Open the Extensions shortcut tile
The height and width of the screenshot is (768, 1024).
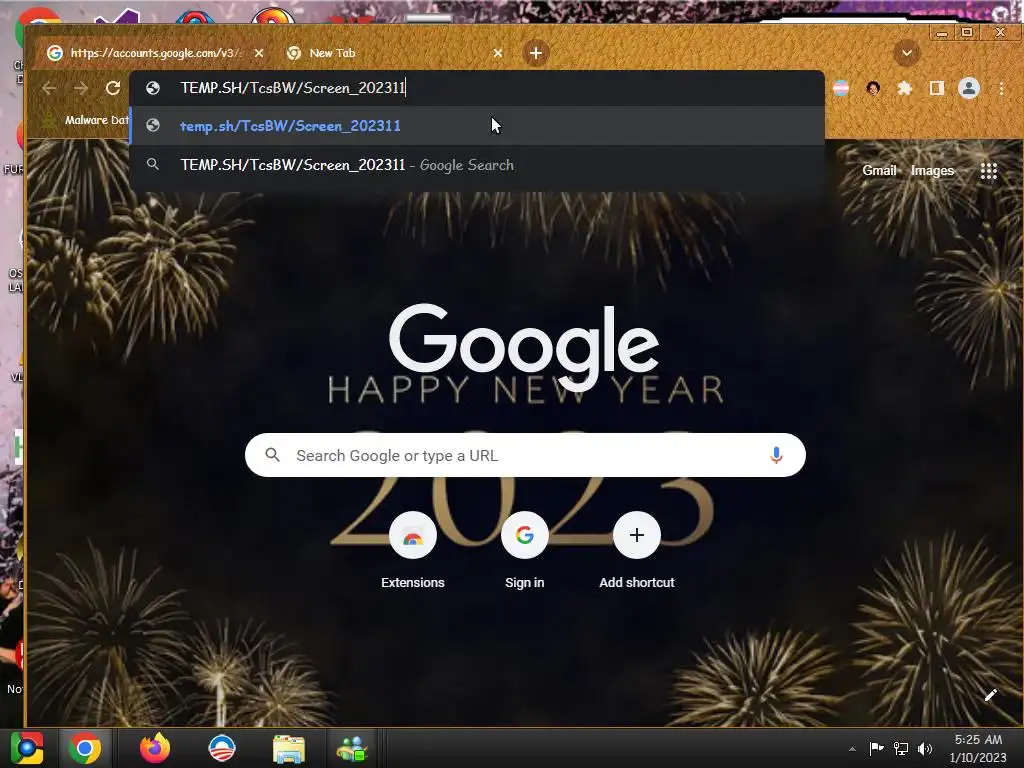pos(413,552)
